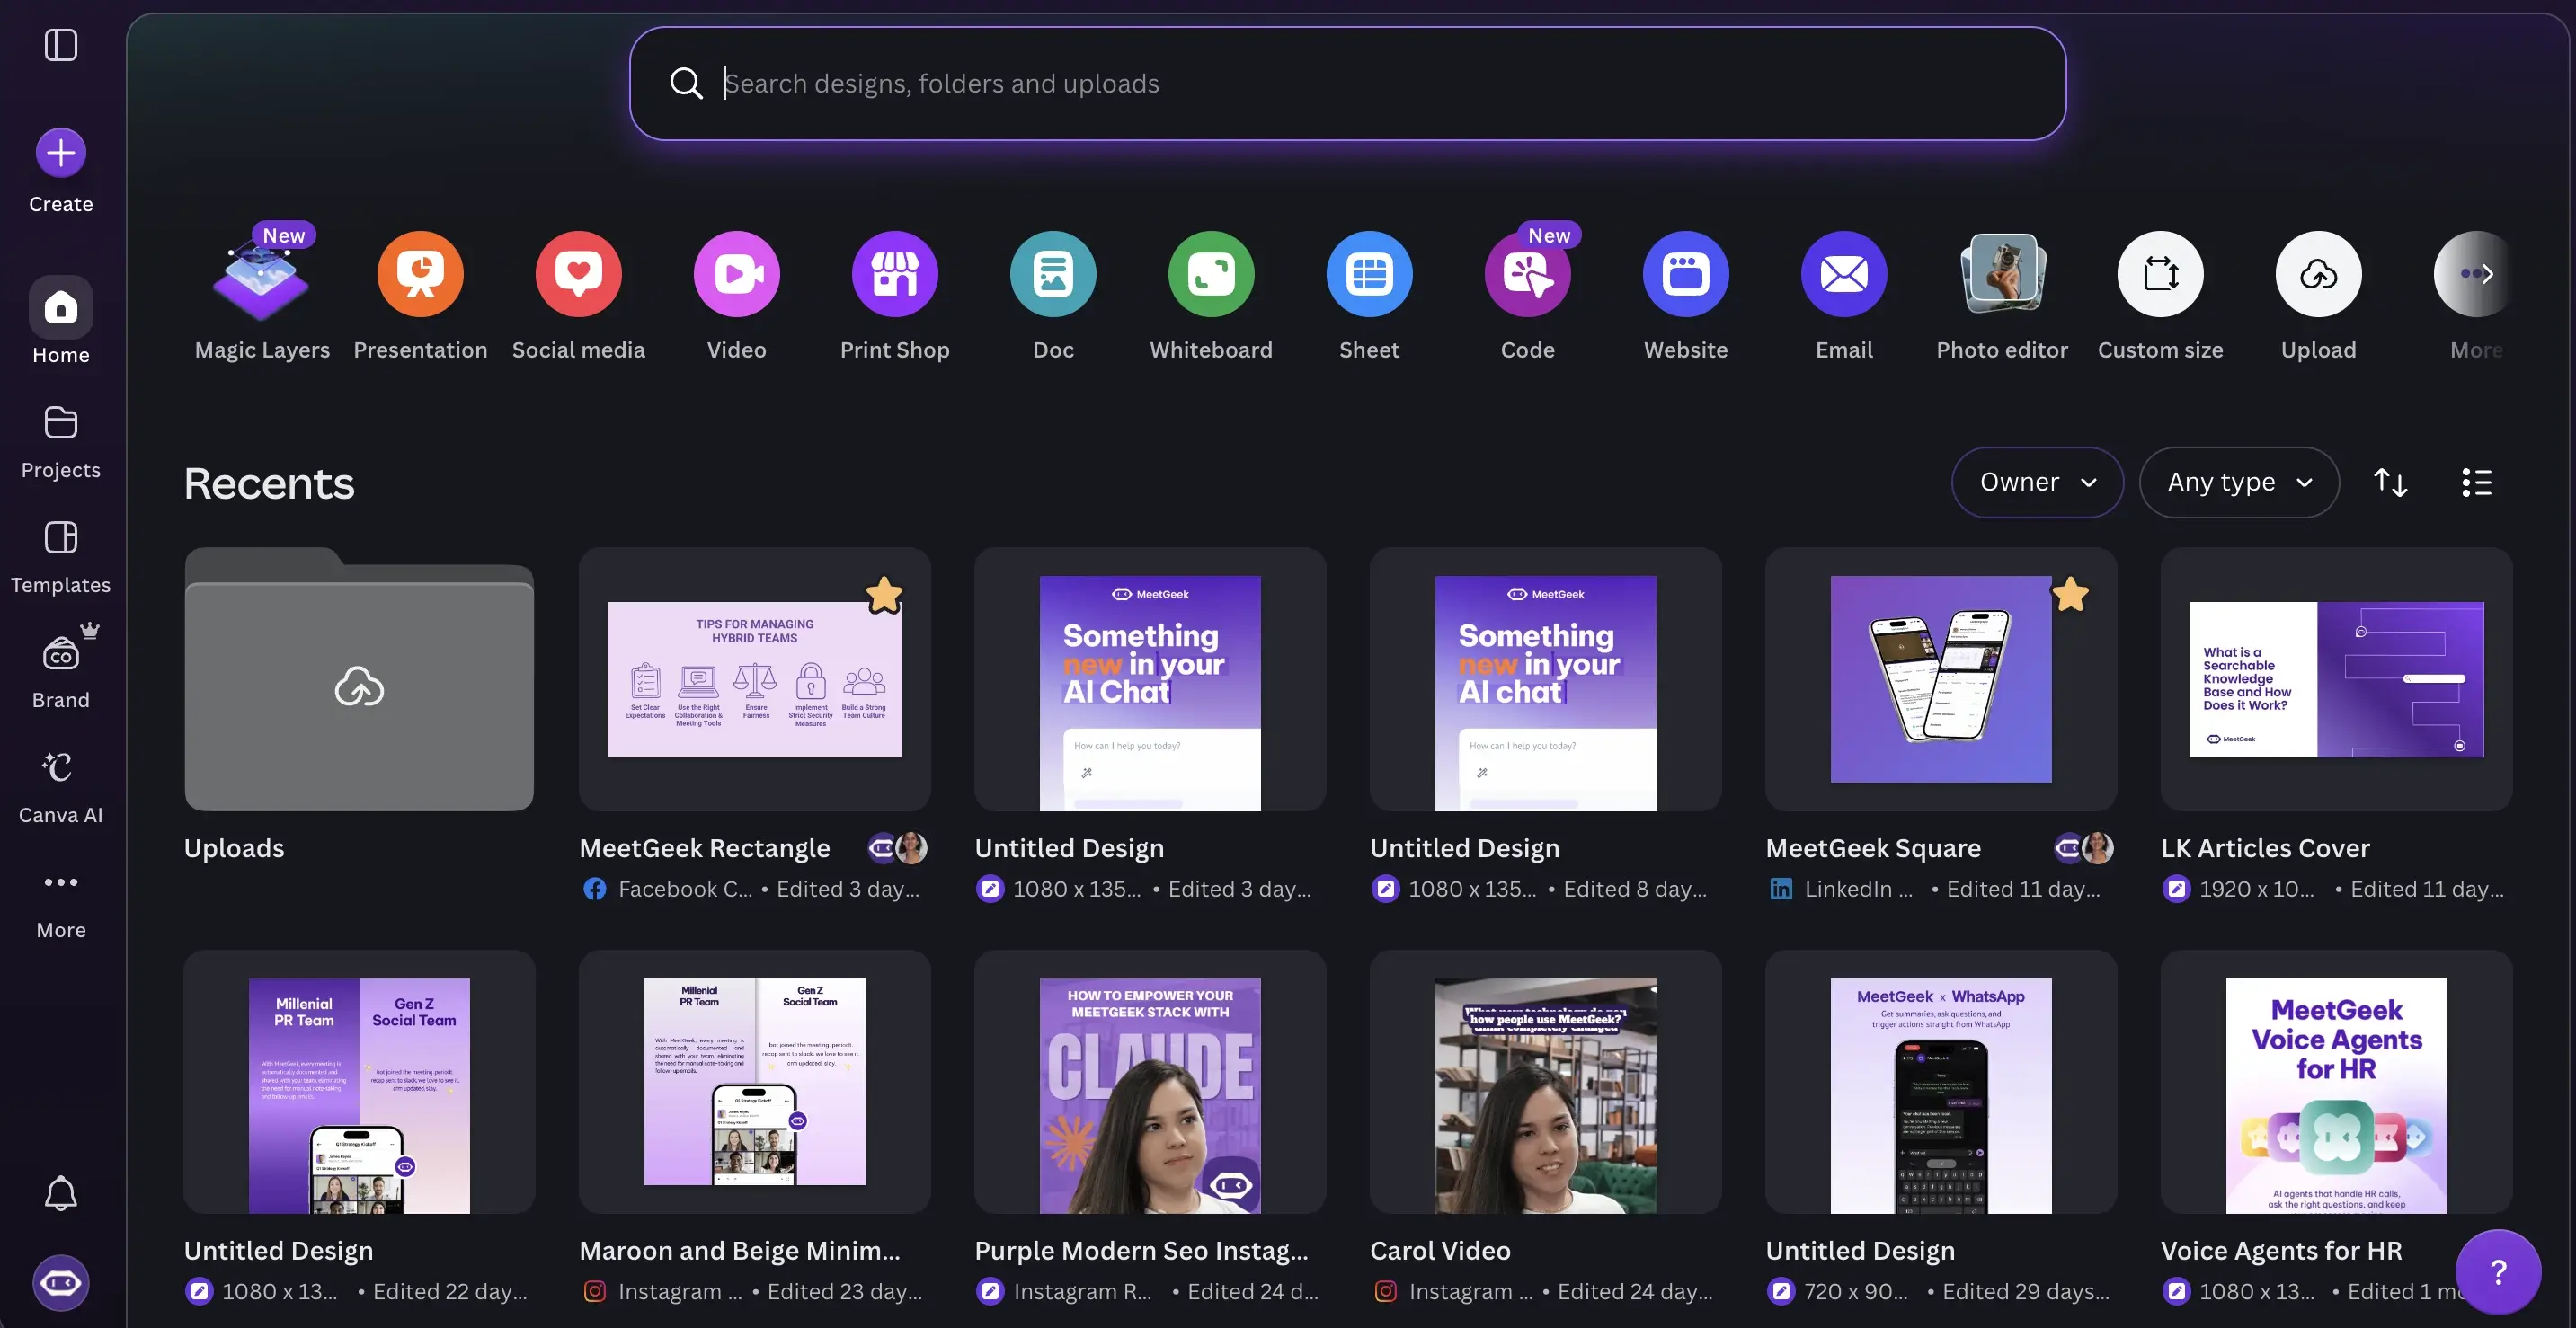Open the notifications bell
The width and height of the screenshot is (2576, 1328).
tap(61, 1193)
